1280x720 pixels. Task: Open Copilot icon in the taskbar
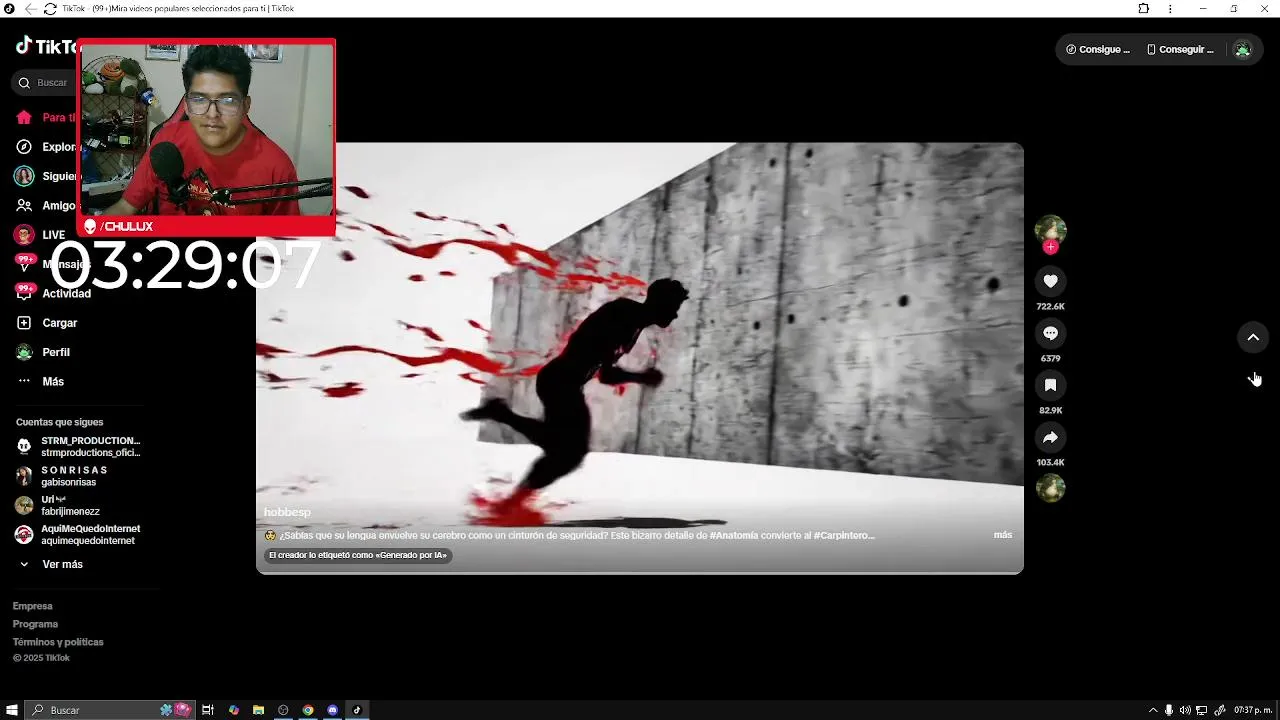point(234,710)
